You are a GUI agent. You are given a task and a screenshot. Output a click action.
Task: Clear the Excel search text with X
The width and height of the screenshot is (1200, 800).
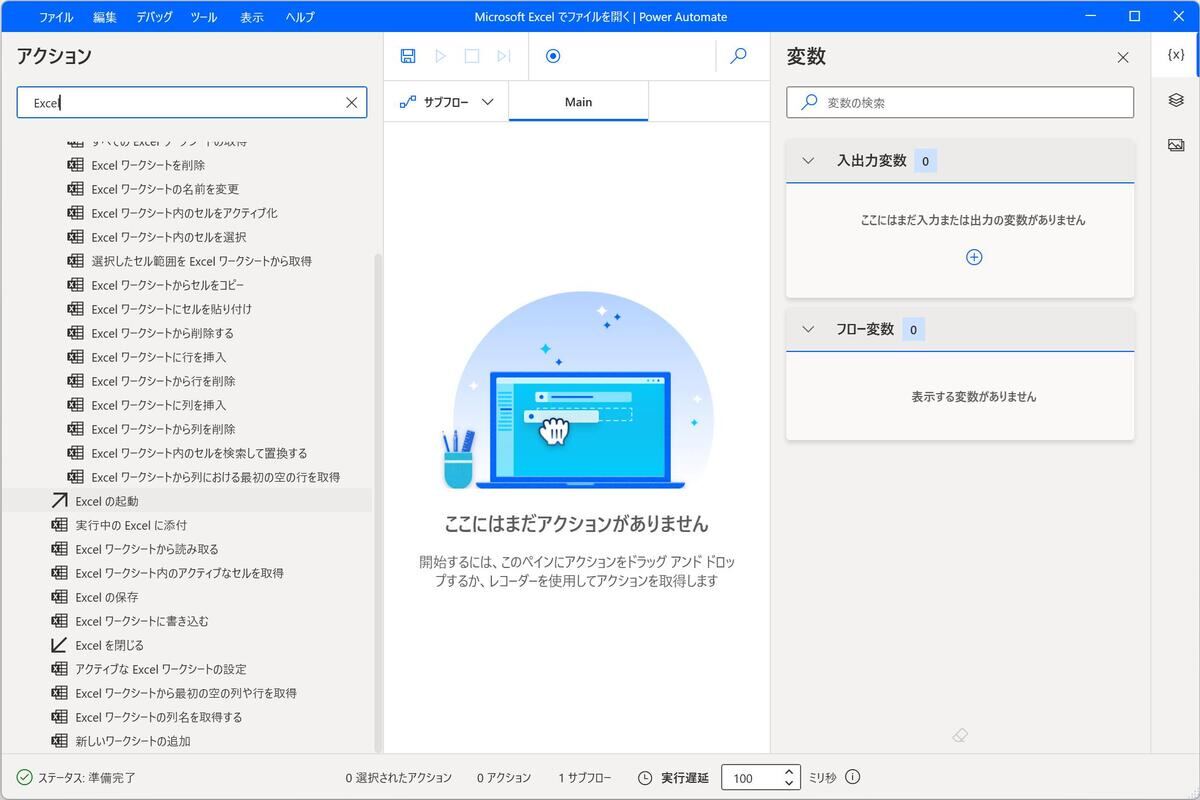coord(352,102)
